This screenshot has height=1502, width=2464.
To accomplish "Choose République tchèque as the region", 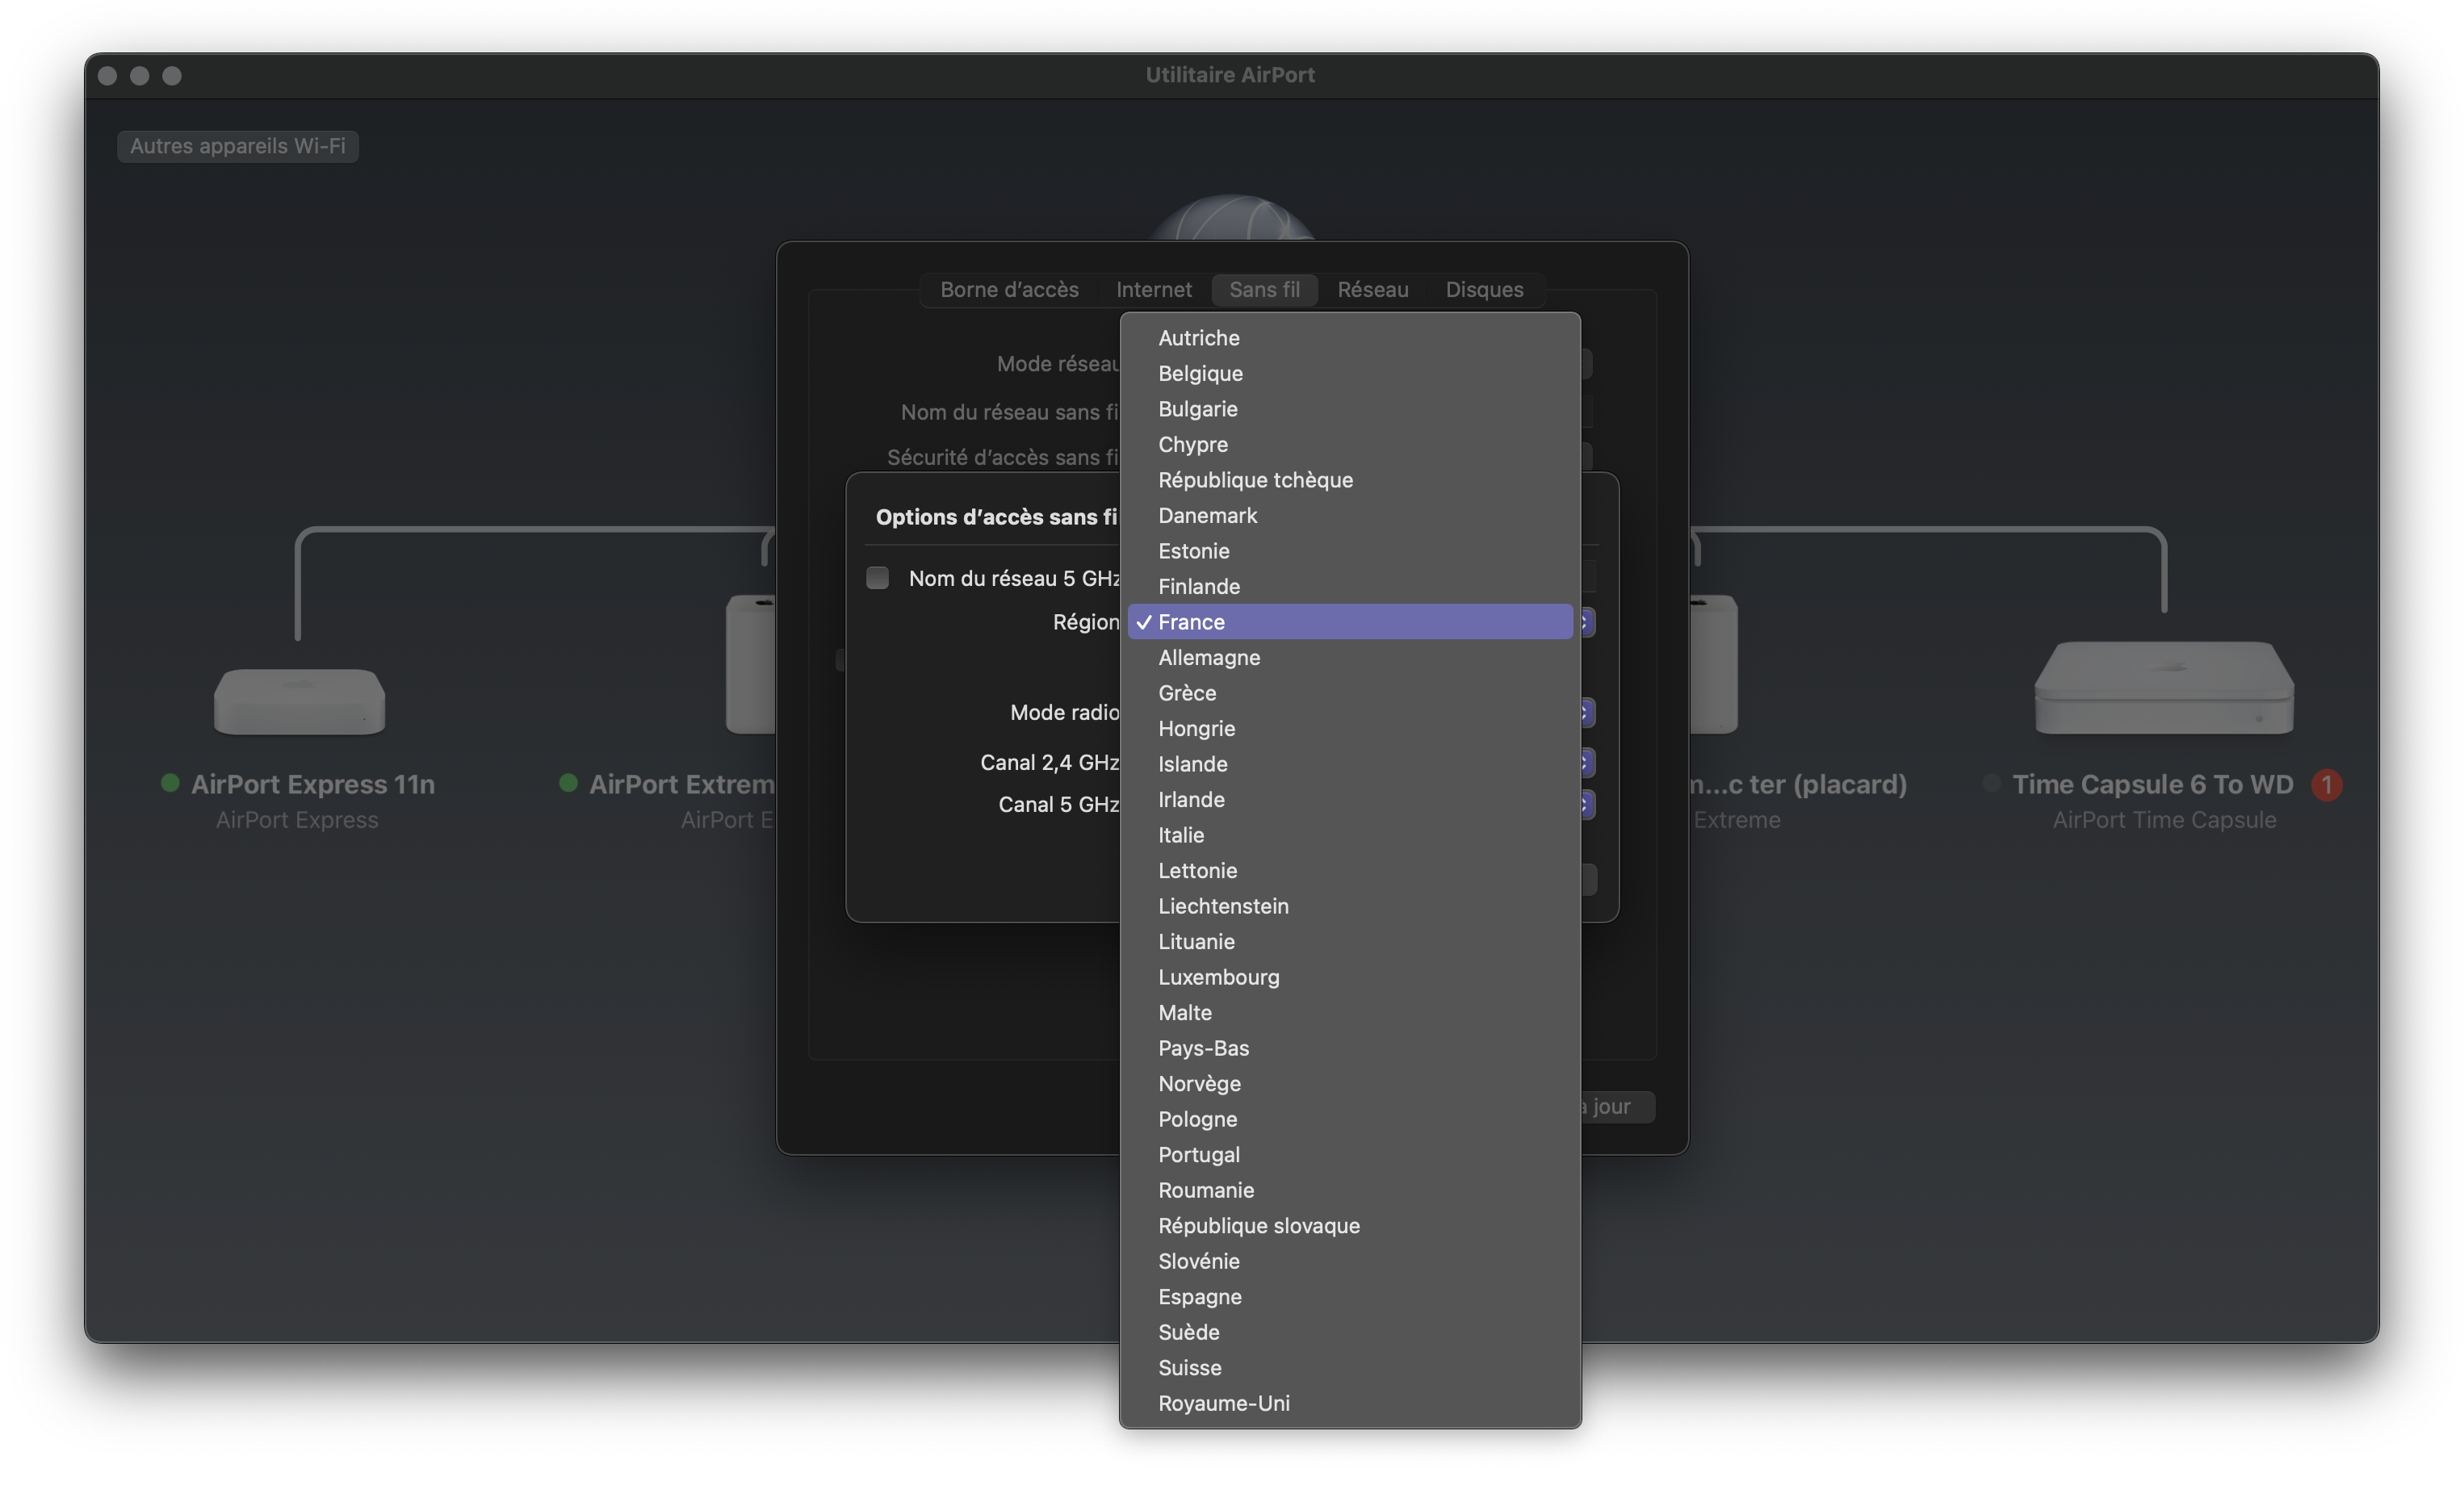I will tap(1350, 480).
